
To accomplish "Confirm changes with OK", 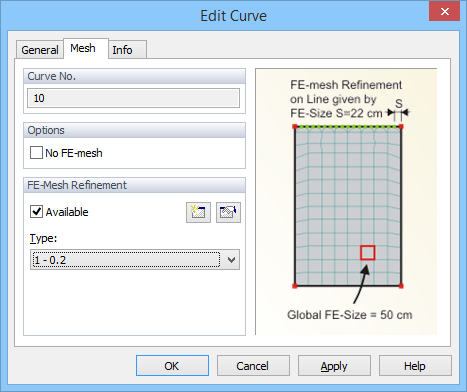I will pos(172,366).
